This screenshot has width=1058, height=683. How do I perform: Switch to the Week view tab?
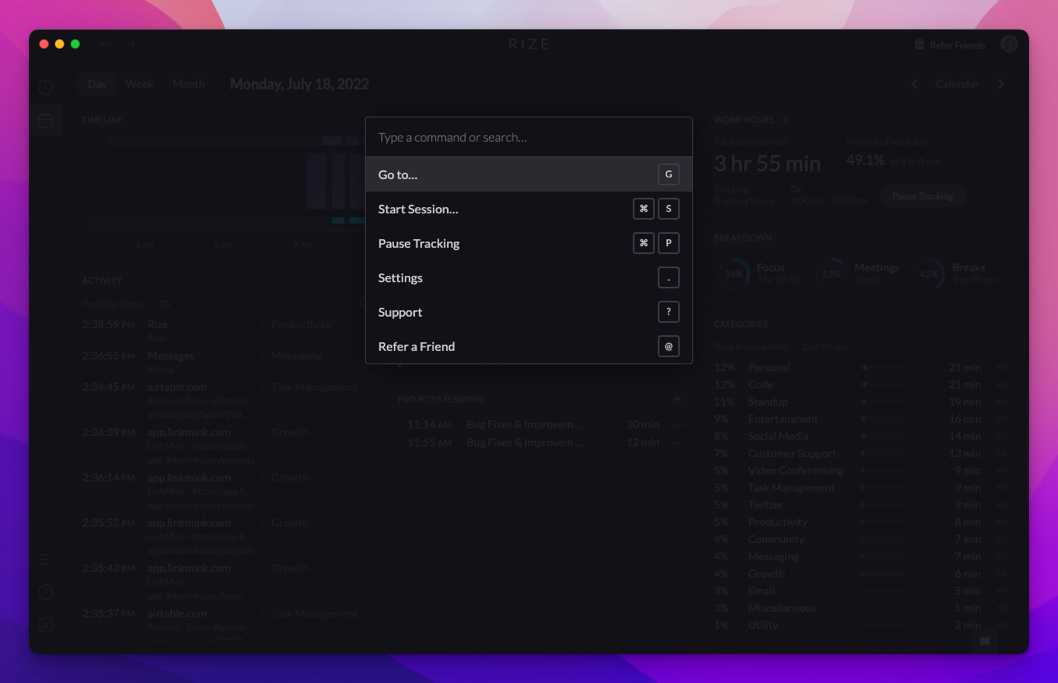point(140,84)
